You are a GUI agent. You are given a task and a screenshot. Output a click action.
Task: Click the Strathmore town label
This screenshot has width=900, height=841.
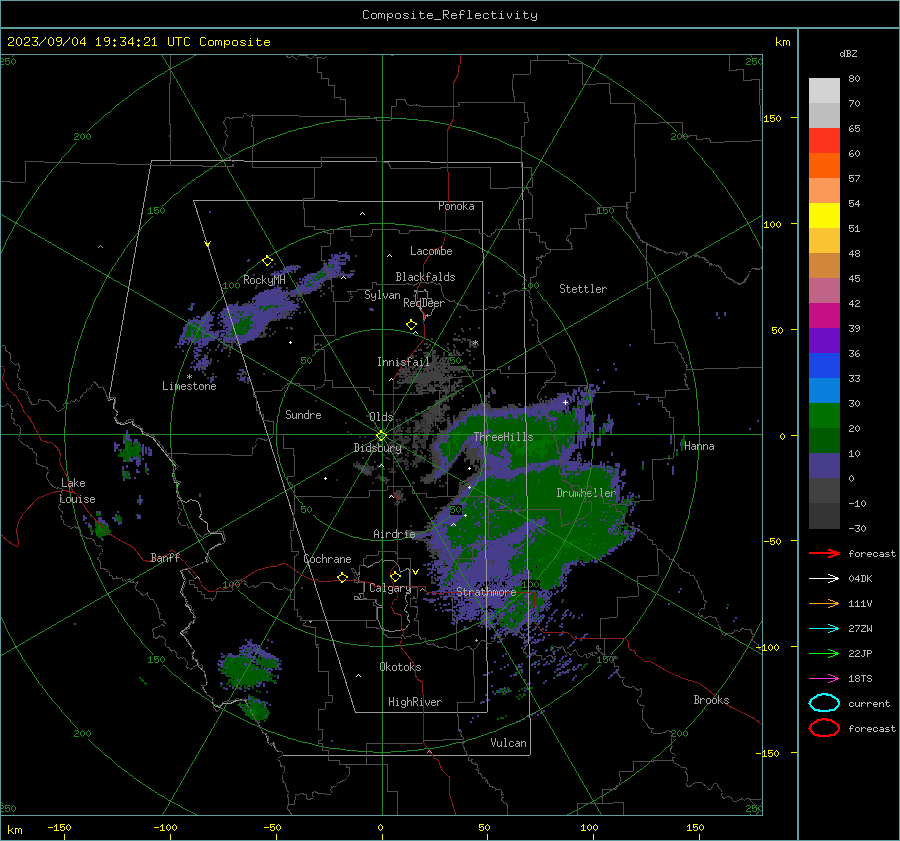coord(486,591)
